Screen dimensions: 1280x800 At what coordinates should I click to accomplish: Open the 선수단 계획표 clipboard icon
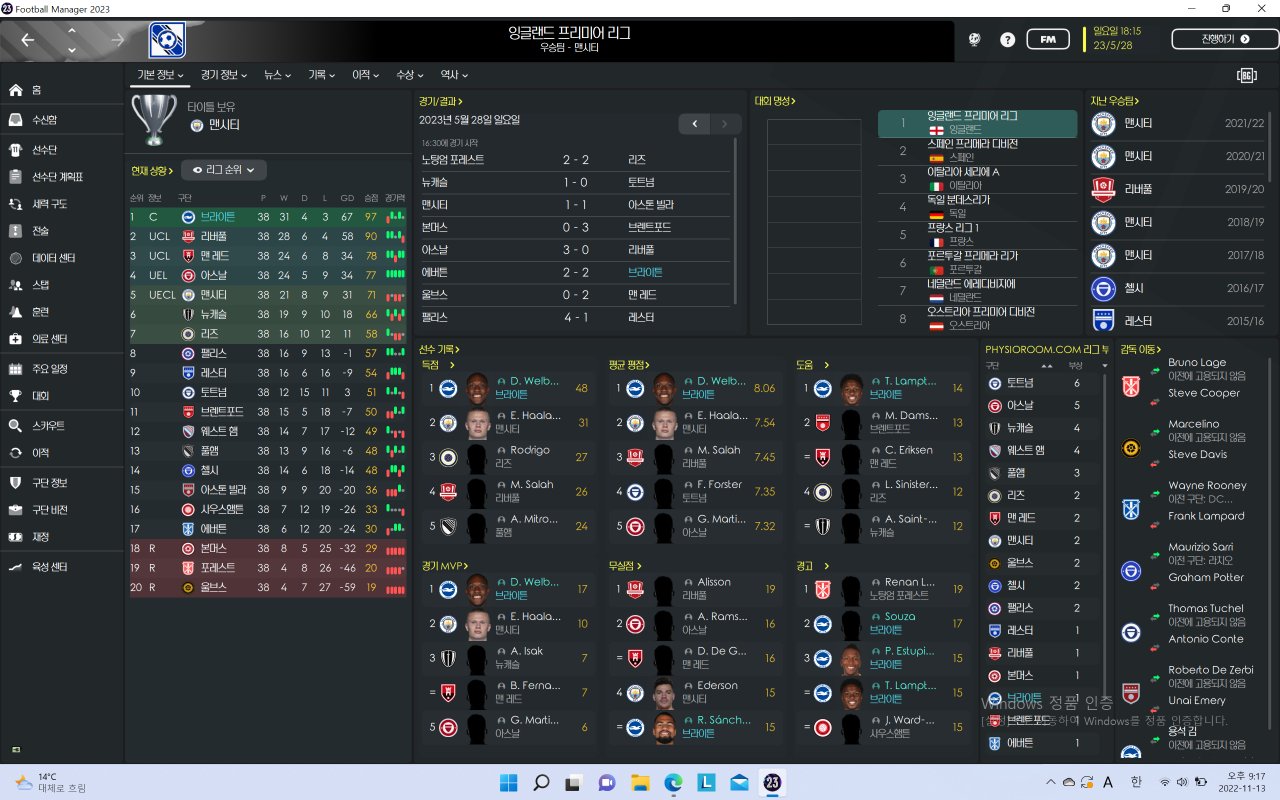(15, 177)
